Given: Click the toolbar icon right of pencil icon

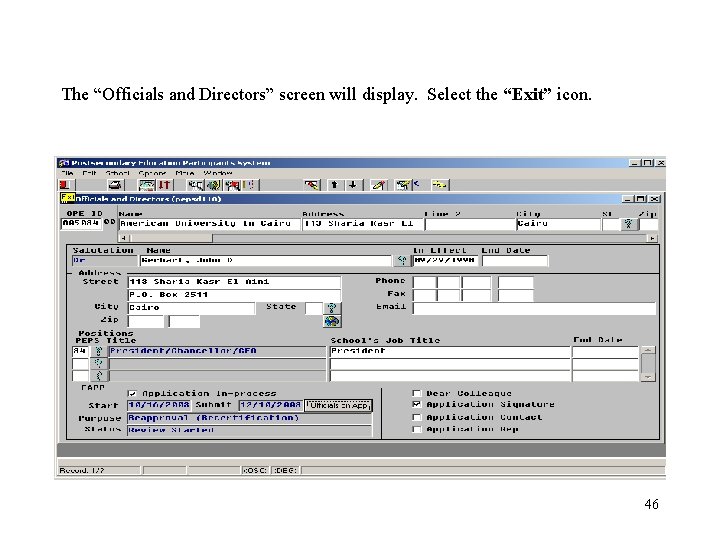Looking at the screenshot, I should click(x=404, y=185).
